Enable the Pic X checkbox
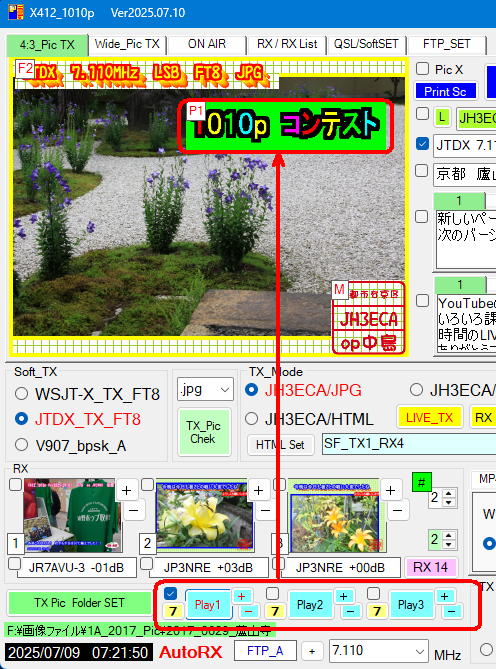 pyautogui.click(x=422, y=69)
